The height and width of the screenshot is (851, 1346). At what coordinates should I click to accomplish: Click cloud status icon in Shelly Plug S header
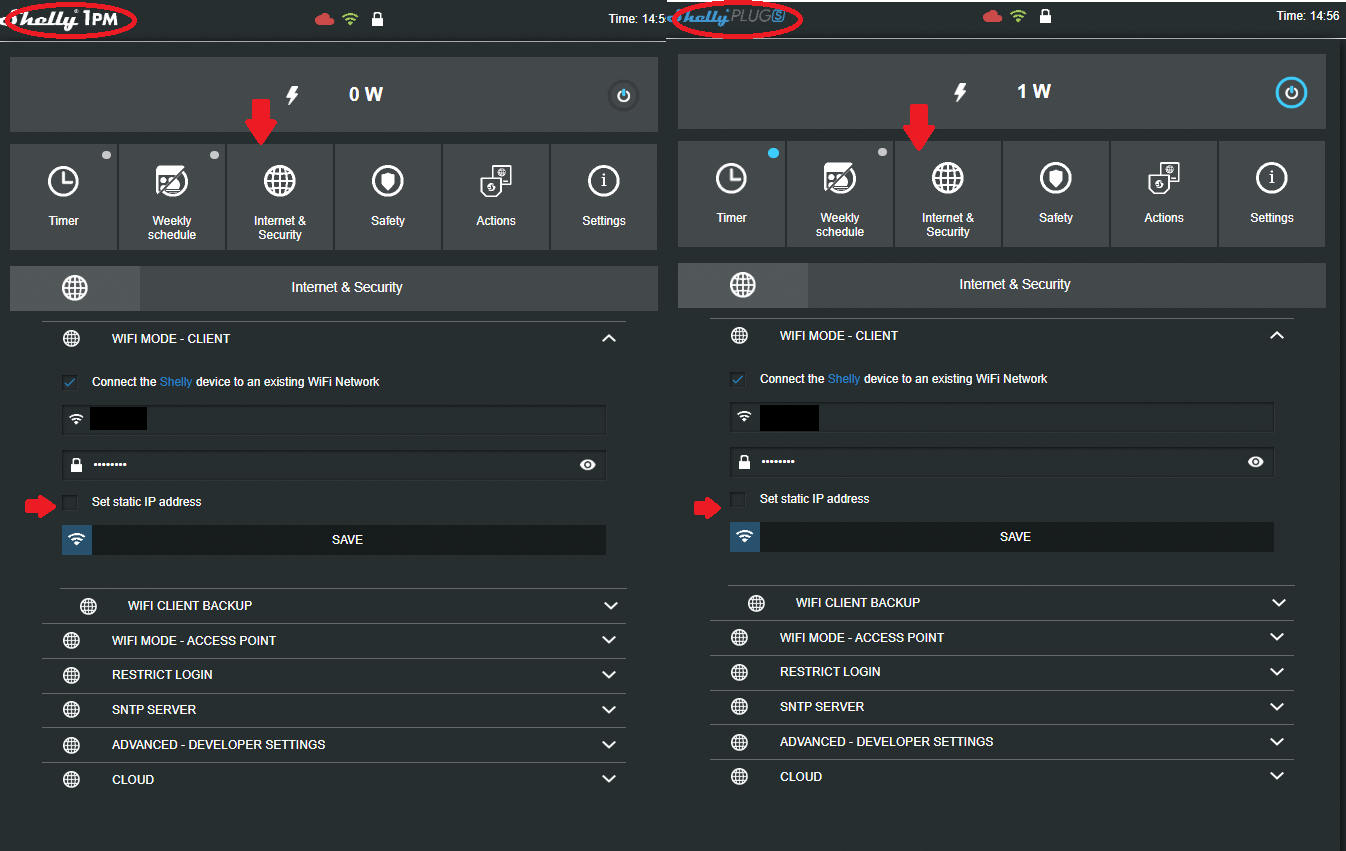pyautogui.click(x=992, y=16)
